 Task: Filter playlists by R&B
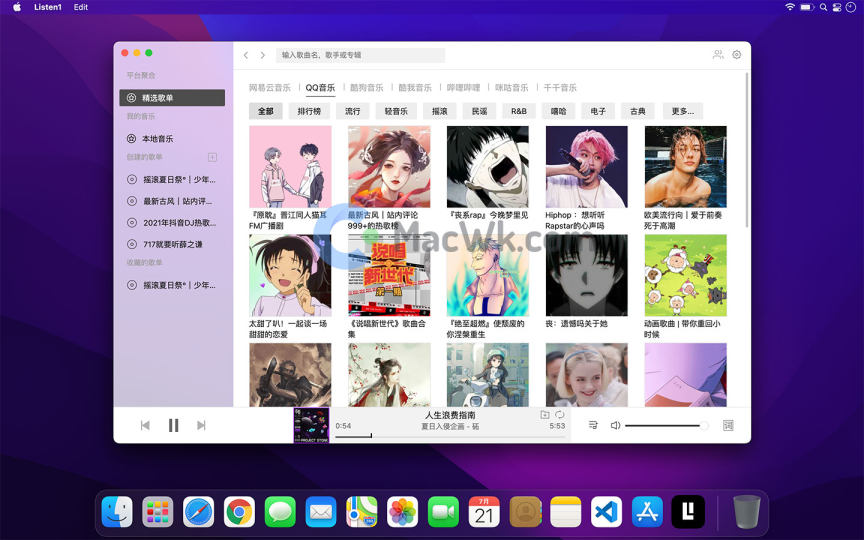coord(519,111)
